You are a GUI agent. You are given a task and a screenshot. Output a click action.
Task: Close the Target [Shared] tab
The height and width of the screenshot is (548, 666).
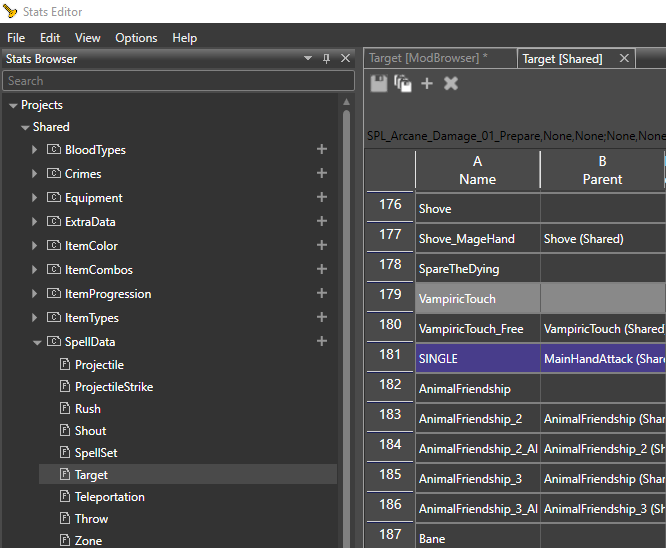(624, 59)
